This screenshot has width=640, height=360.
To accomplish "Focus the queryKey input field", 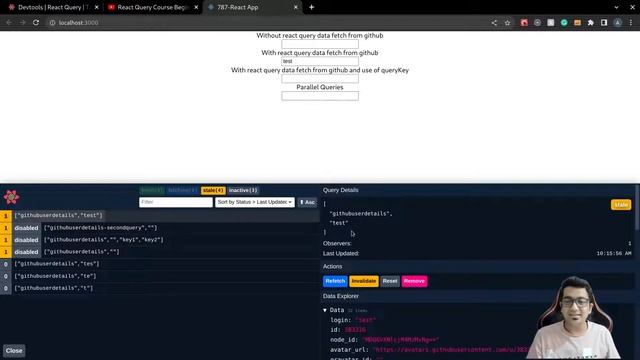I will click(x=320, y=78).
